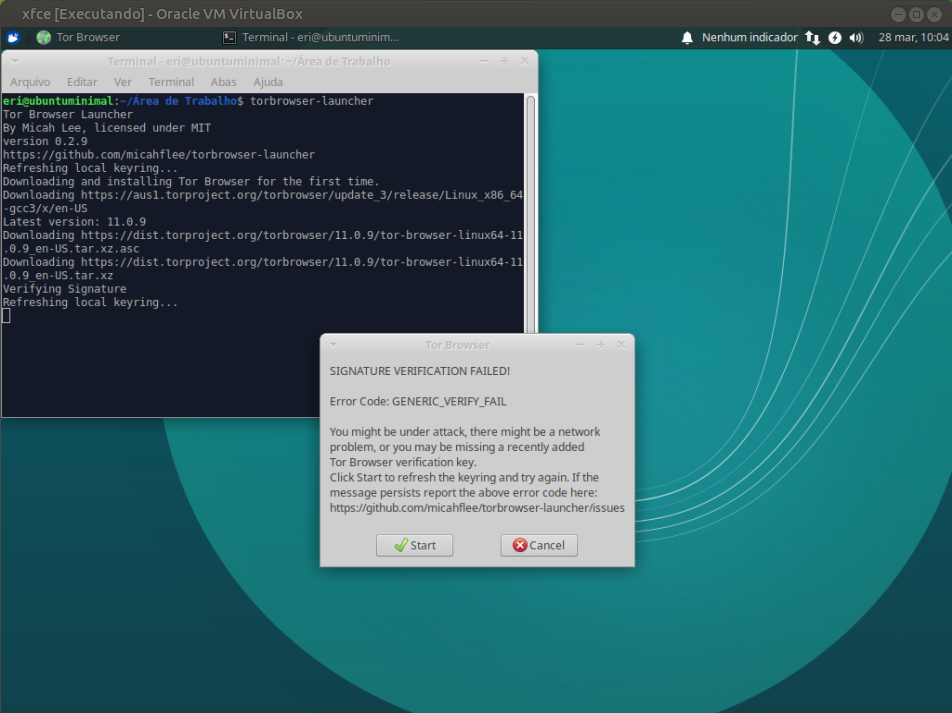Click the 'Verifying Signature' terminal line
The image size is (952, 713).
coord(64,289)
